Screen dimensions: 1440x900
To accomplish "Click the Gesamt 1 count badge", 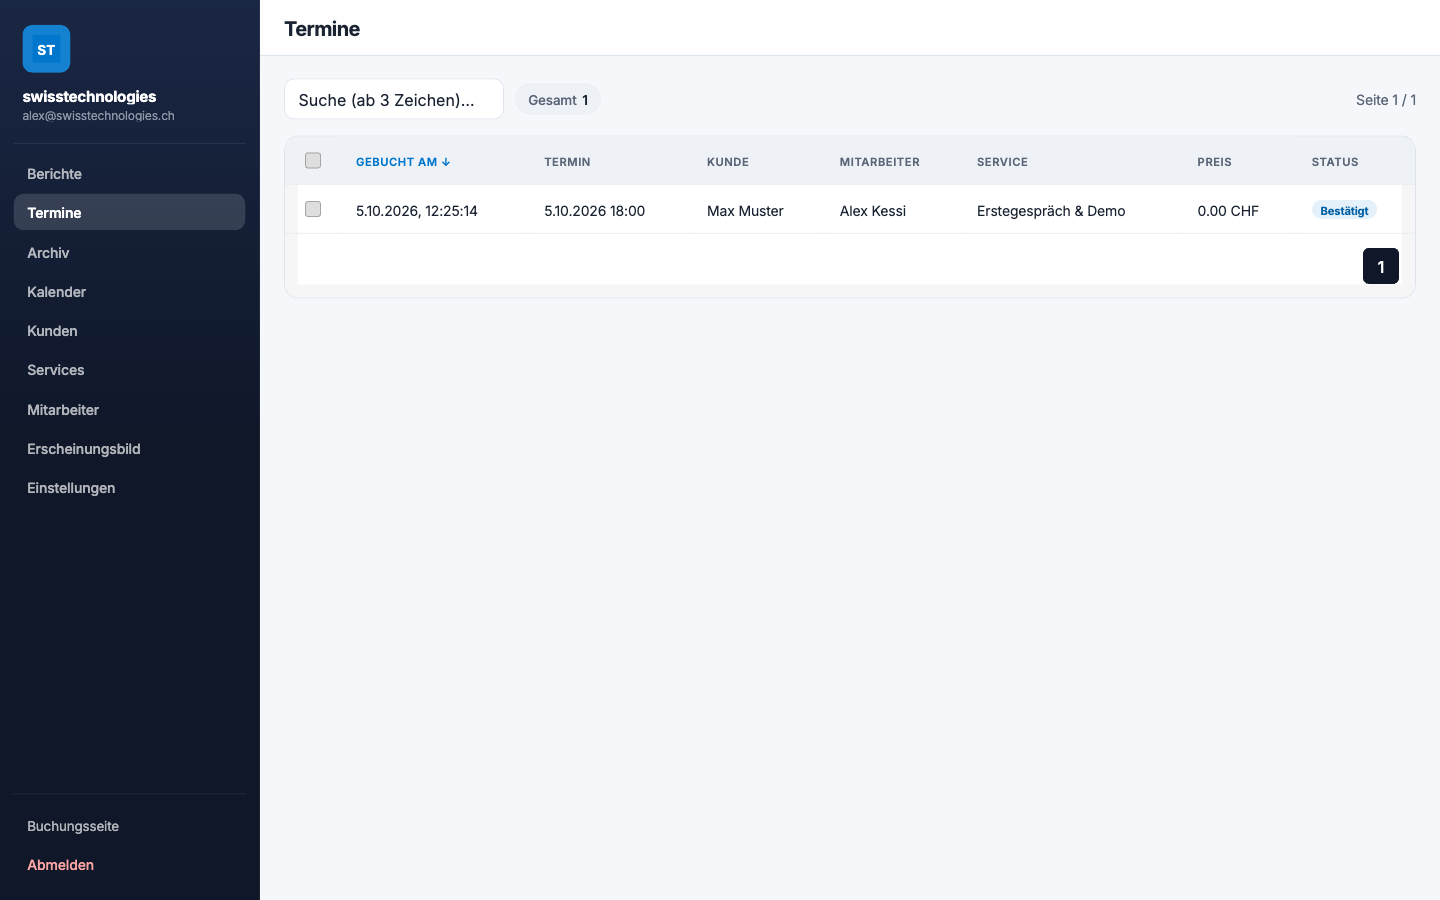I will coord(558,100).
